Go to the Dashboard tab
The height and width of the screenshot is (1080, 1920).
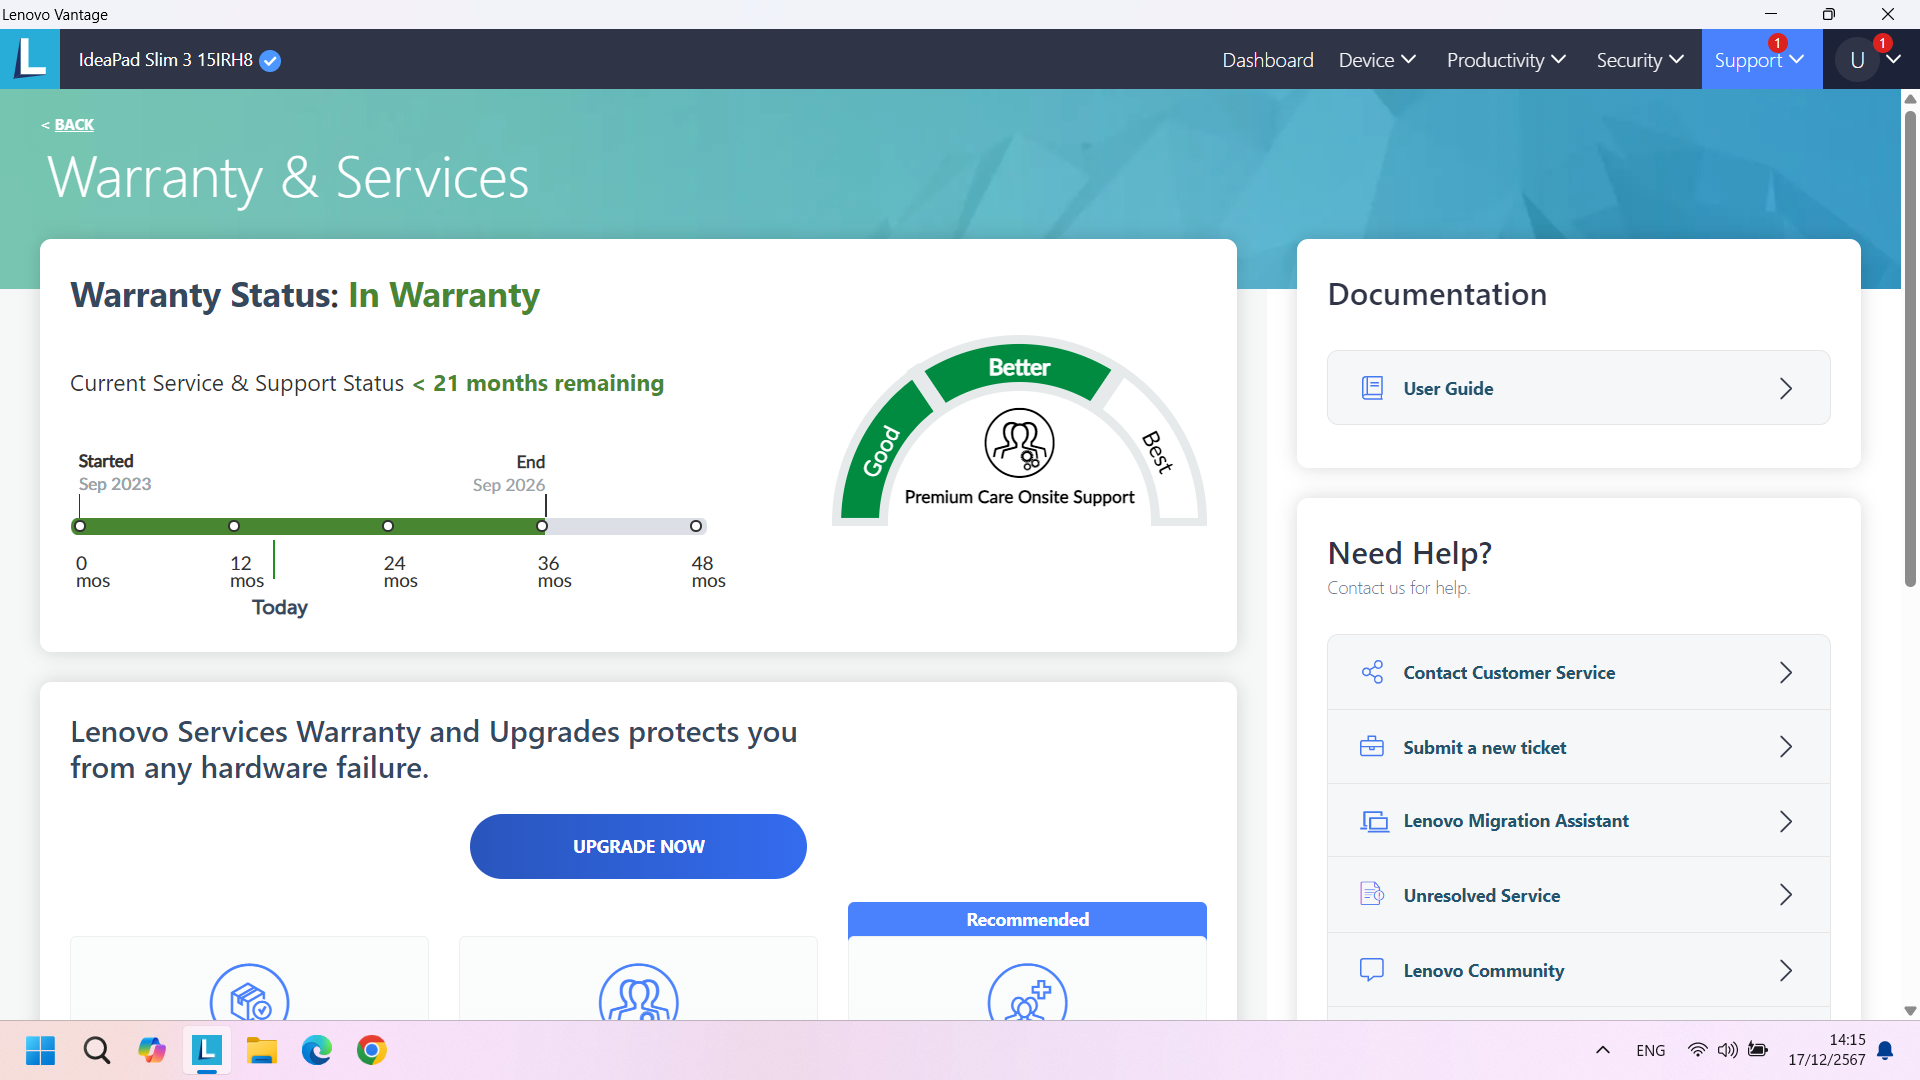pyautogui.click(x=1267, y=60)
